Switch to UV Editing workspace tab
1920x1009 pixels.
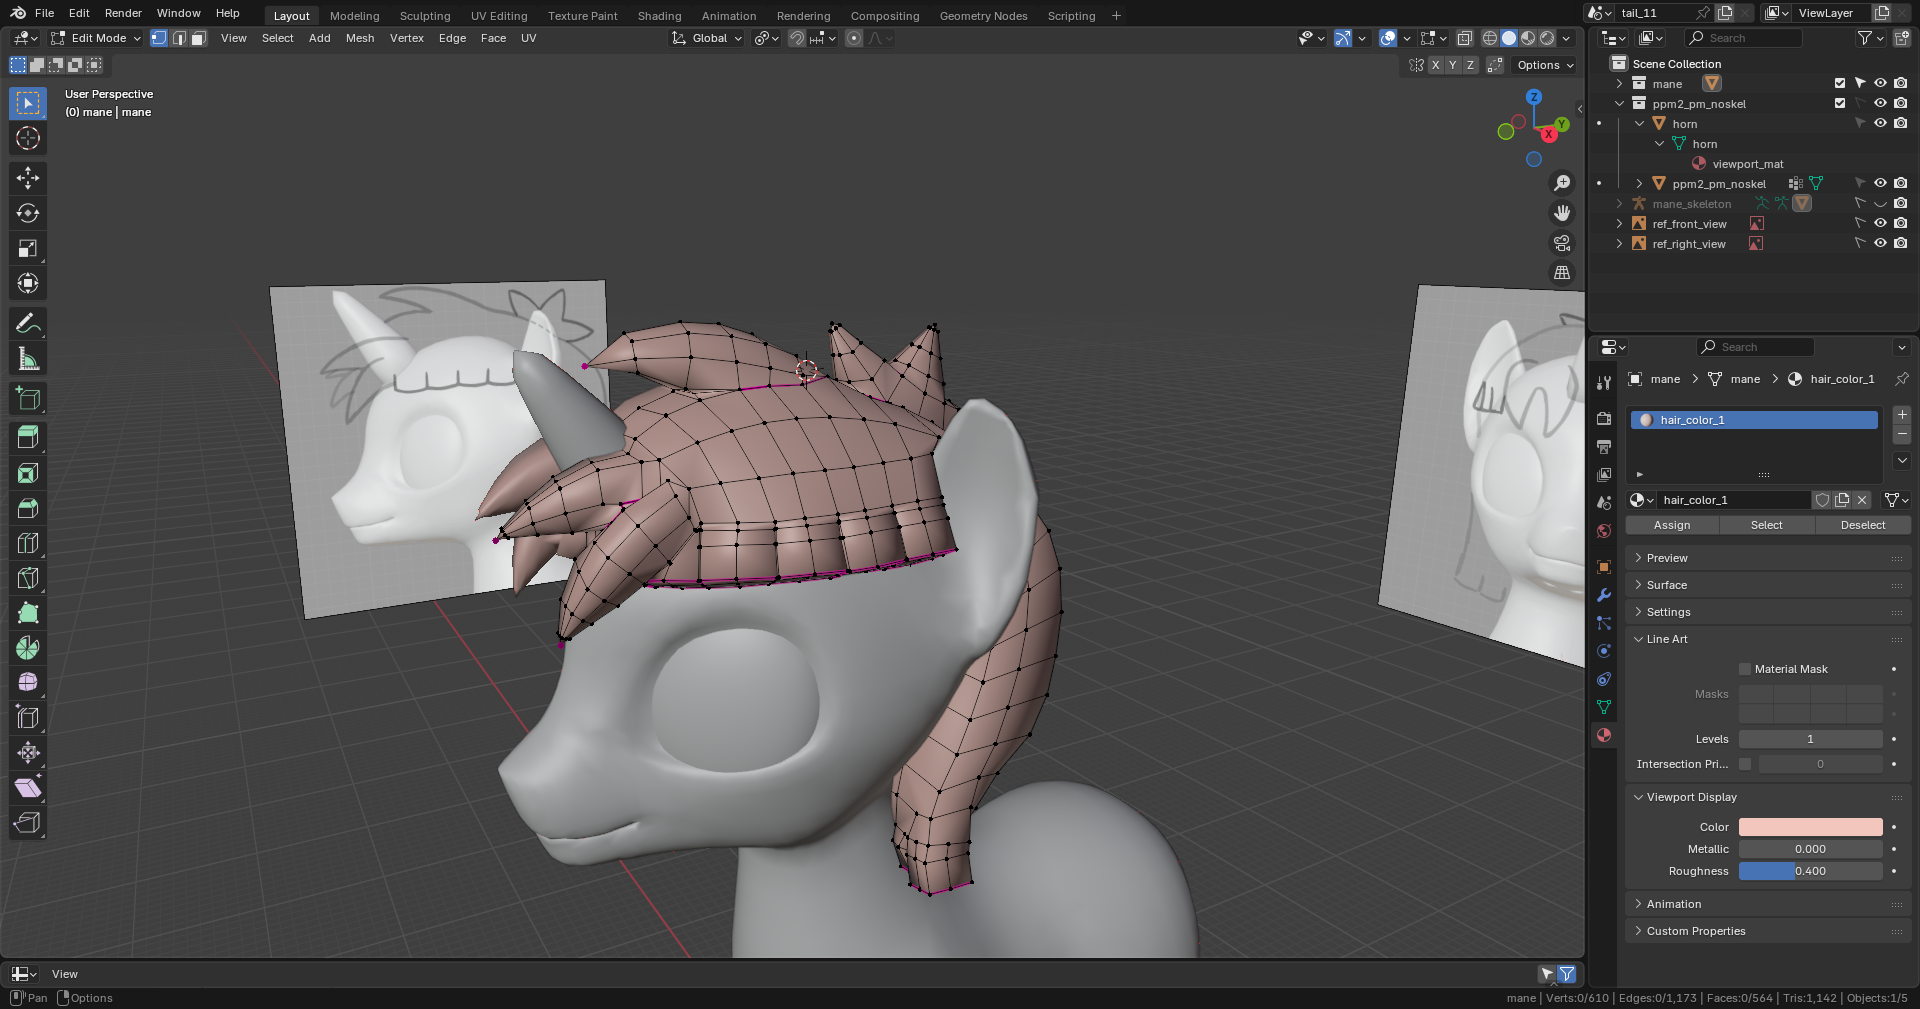point(499,16)
